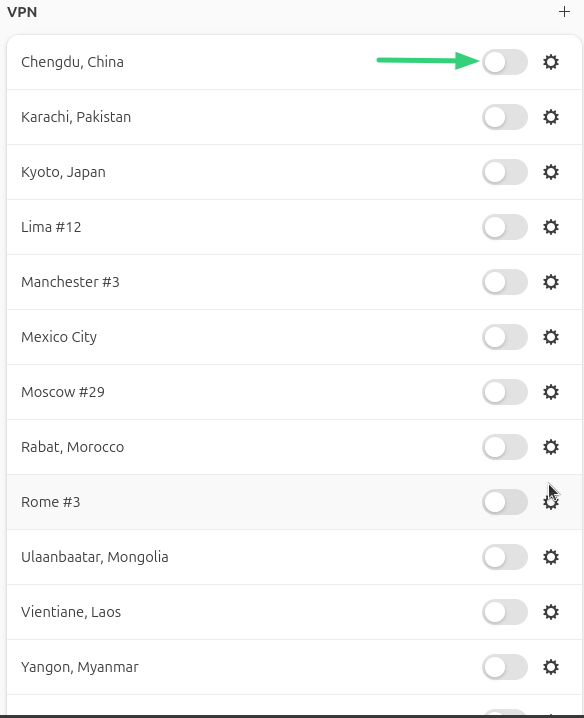The image size is (584, 718).
Task: Add a new VPN with plus icon
Action: click(564, 12)
